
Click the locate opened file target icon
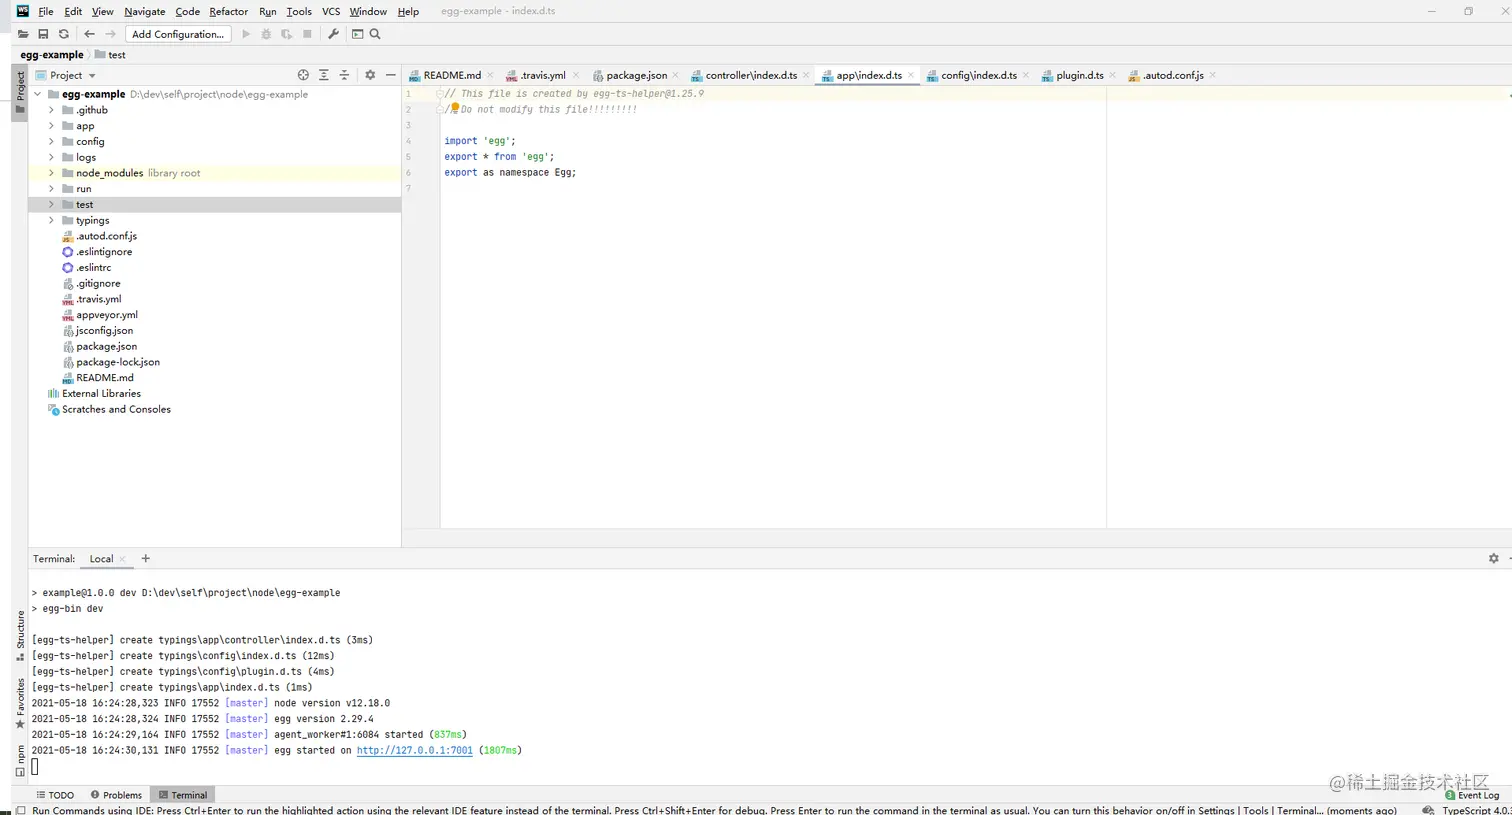tap(303, 75)
